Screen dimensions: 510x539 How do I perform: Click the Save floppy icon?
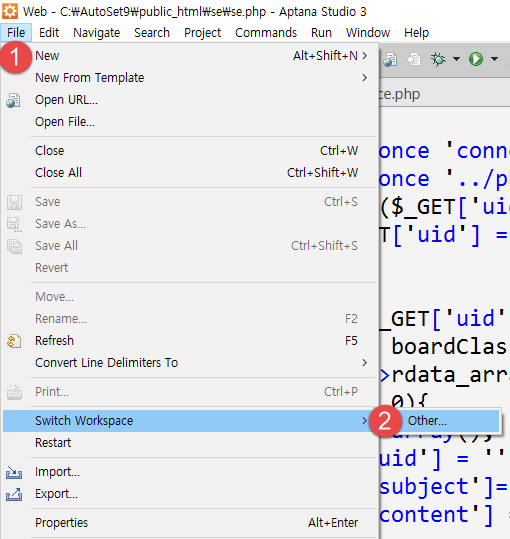coord(14,202)
